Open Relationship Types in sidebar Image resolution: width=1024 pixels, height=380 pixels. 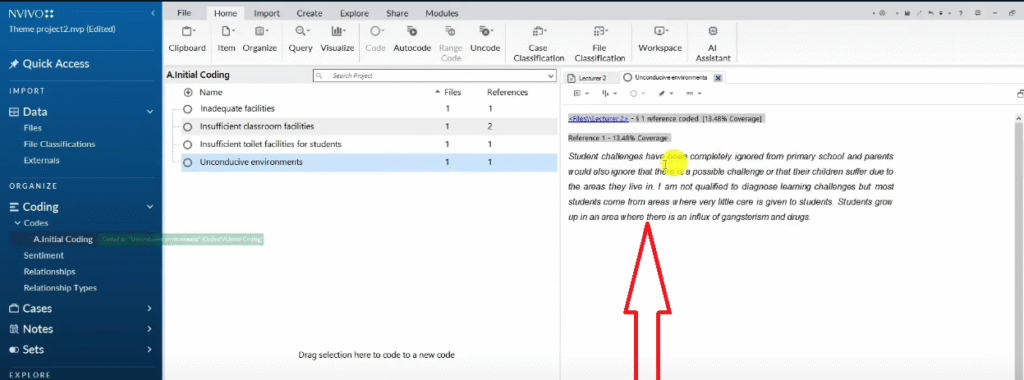click(x=60, y=288)
